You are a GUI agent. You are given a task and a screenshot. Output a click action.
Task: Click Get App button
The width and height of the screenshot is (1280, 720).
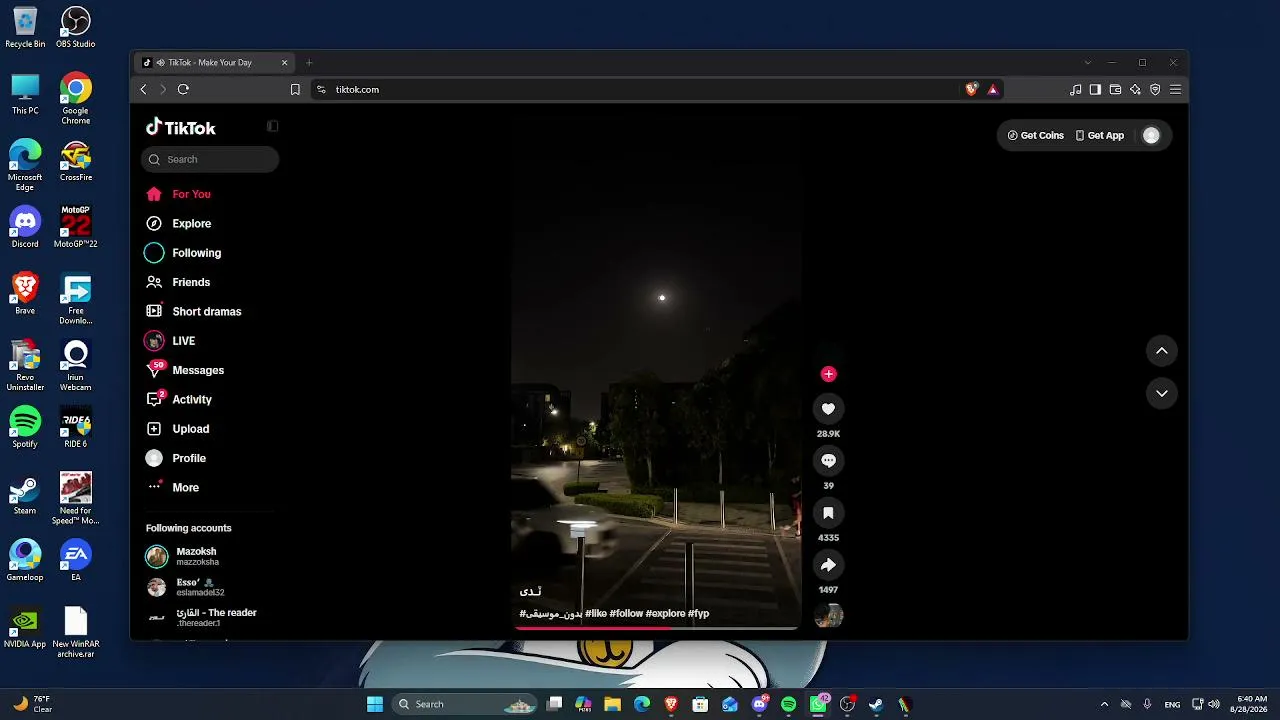tap(1099, 135)
